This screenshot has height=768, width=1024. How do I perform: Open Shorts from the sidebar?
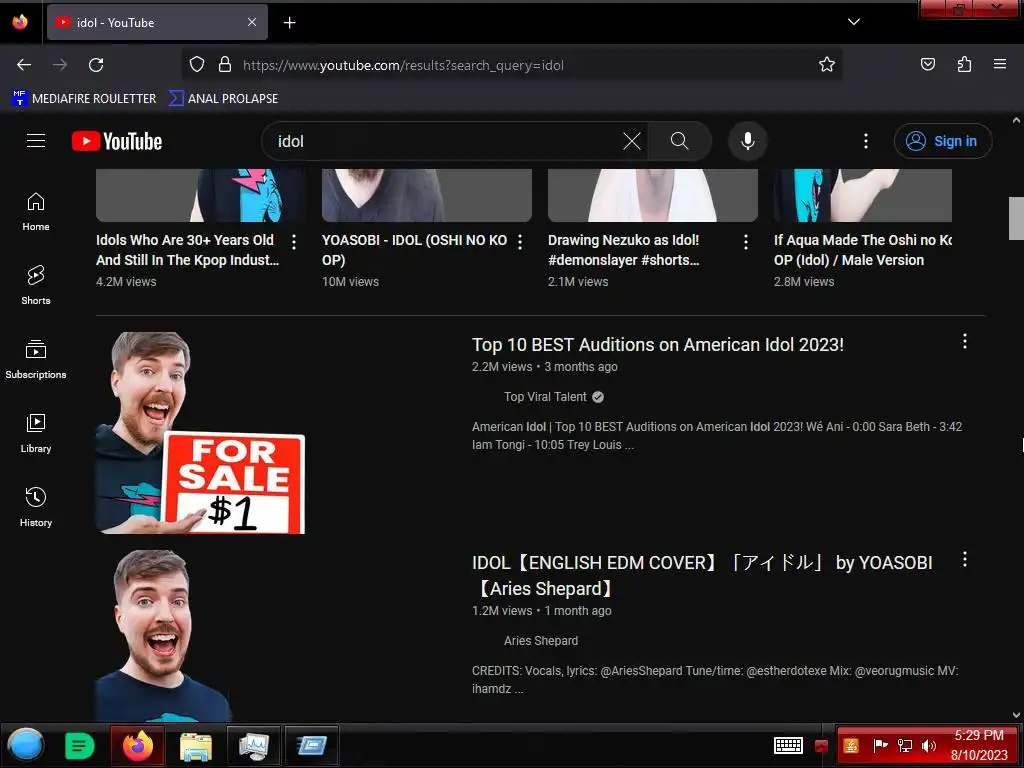coord(36,285)
